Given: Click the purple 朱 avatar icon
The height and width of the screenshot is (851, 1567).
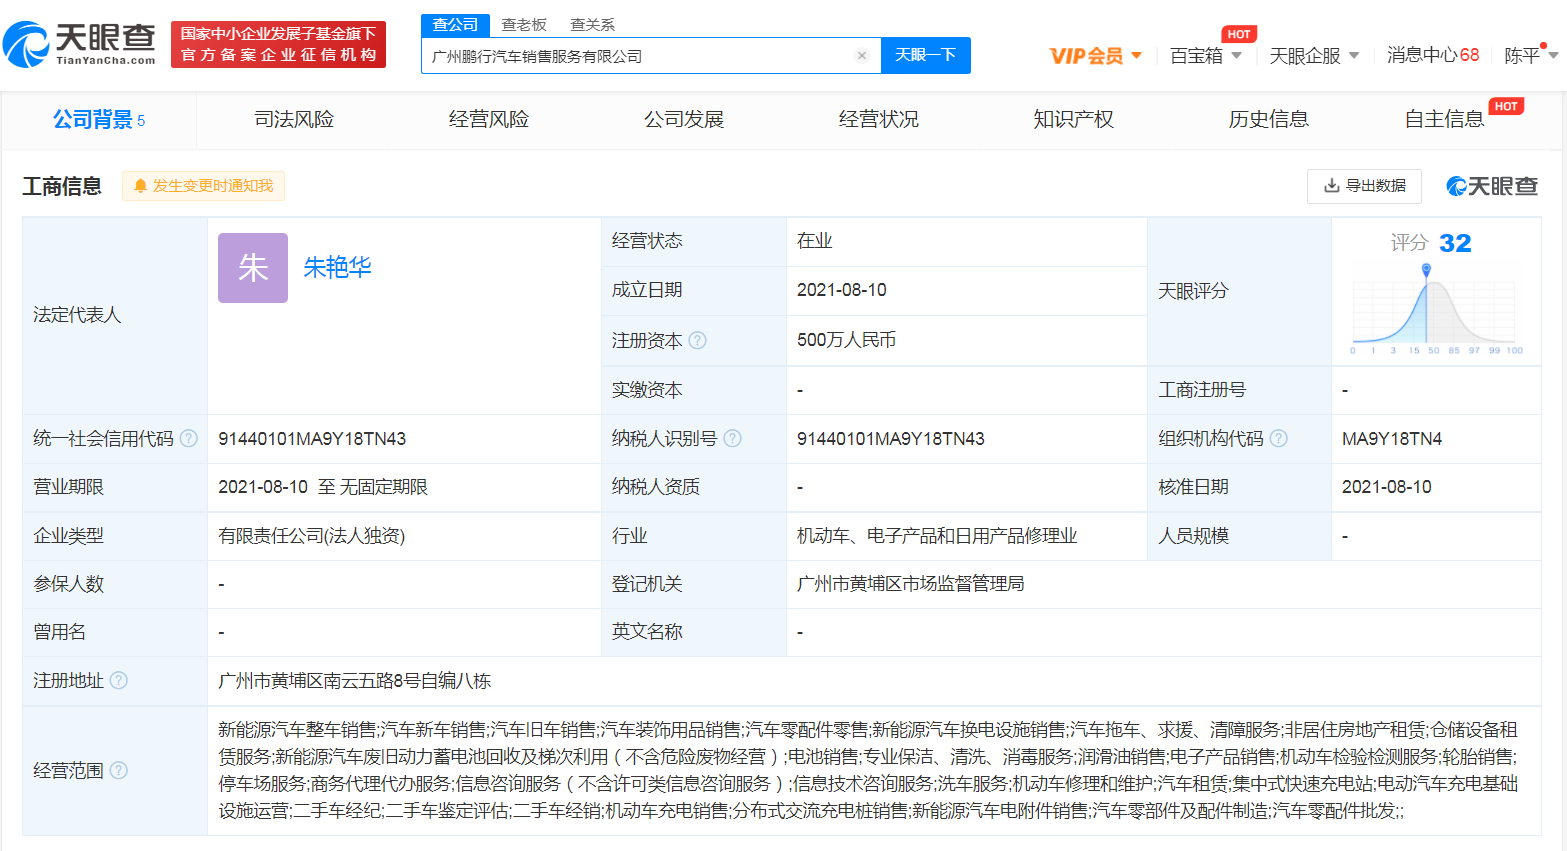Looking at the screenshot, I should point(252,267).
